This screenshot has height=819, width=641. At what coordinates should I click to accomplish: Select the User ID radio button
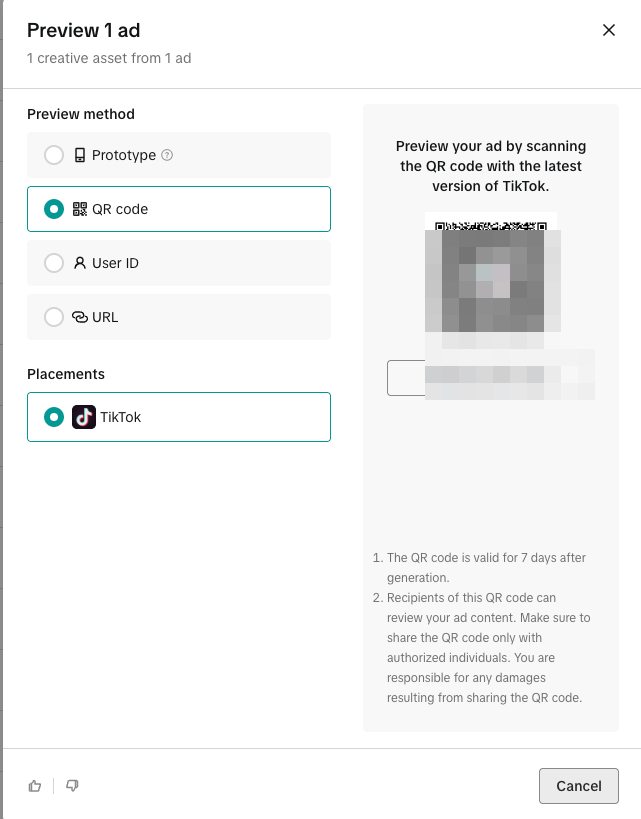54,263
